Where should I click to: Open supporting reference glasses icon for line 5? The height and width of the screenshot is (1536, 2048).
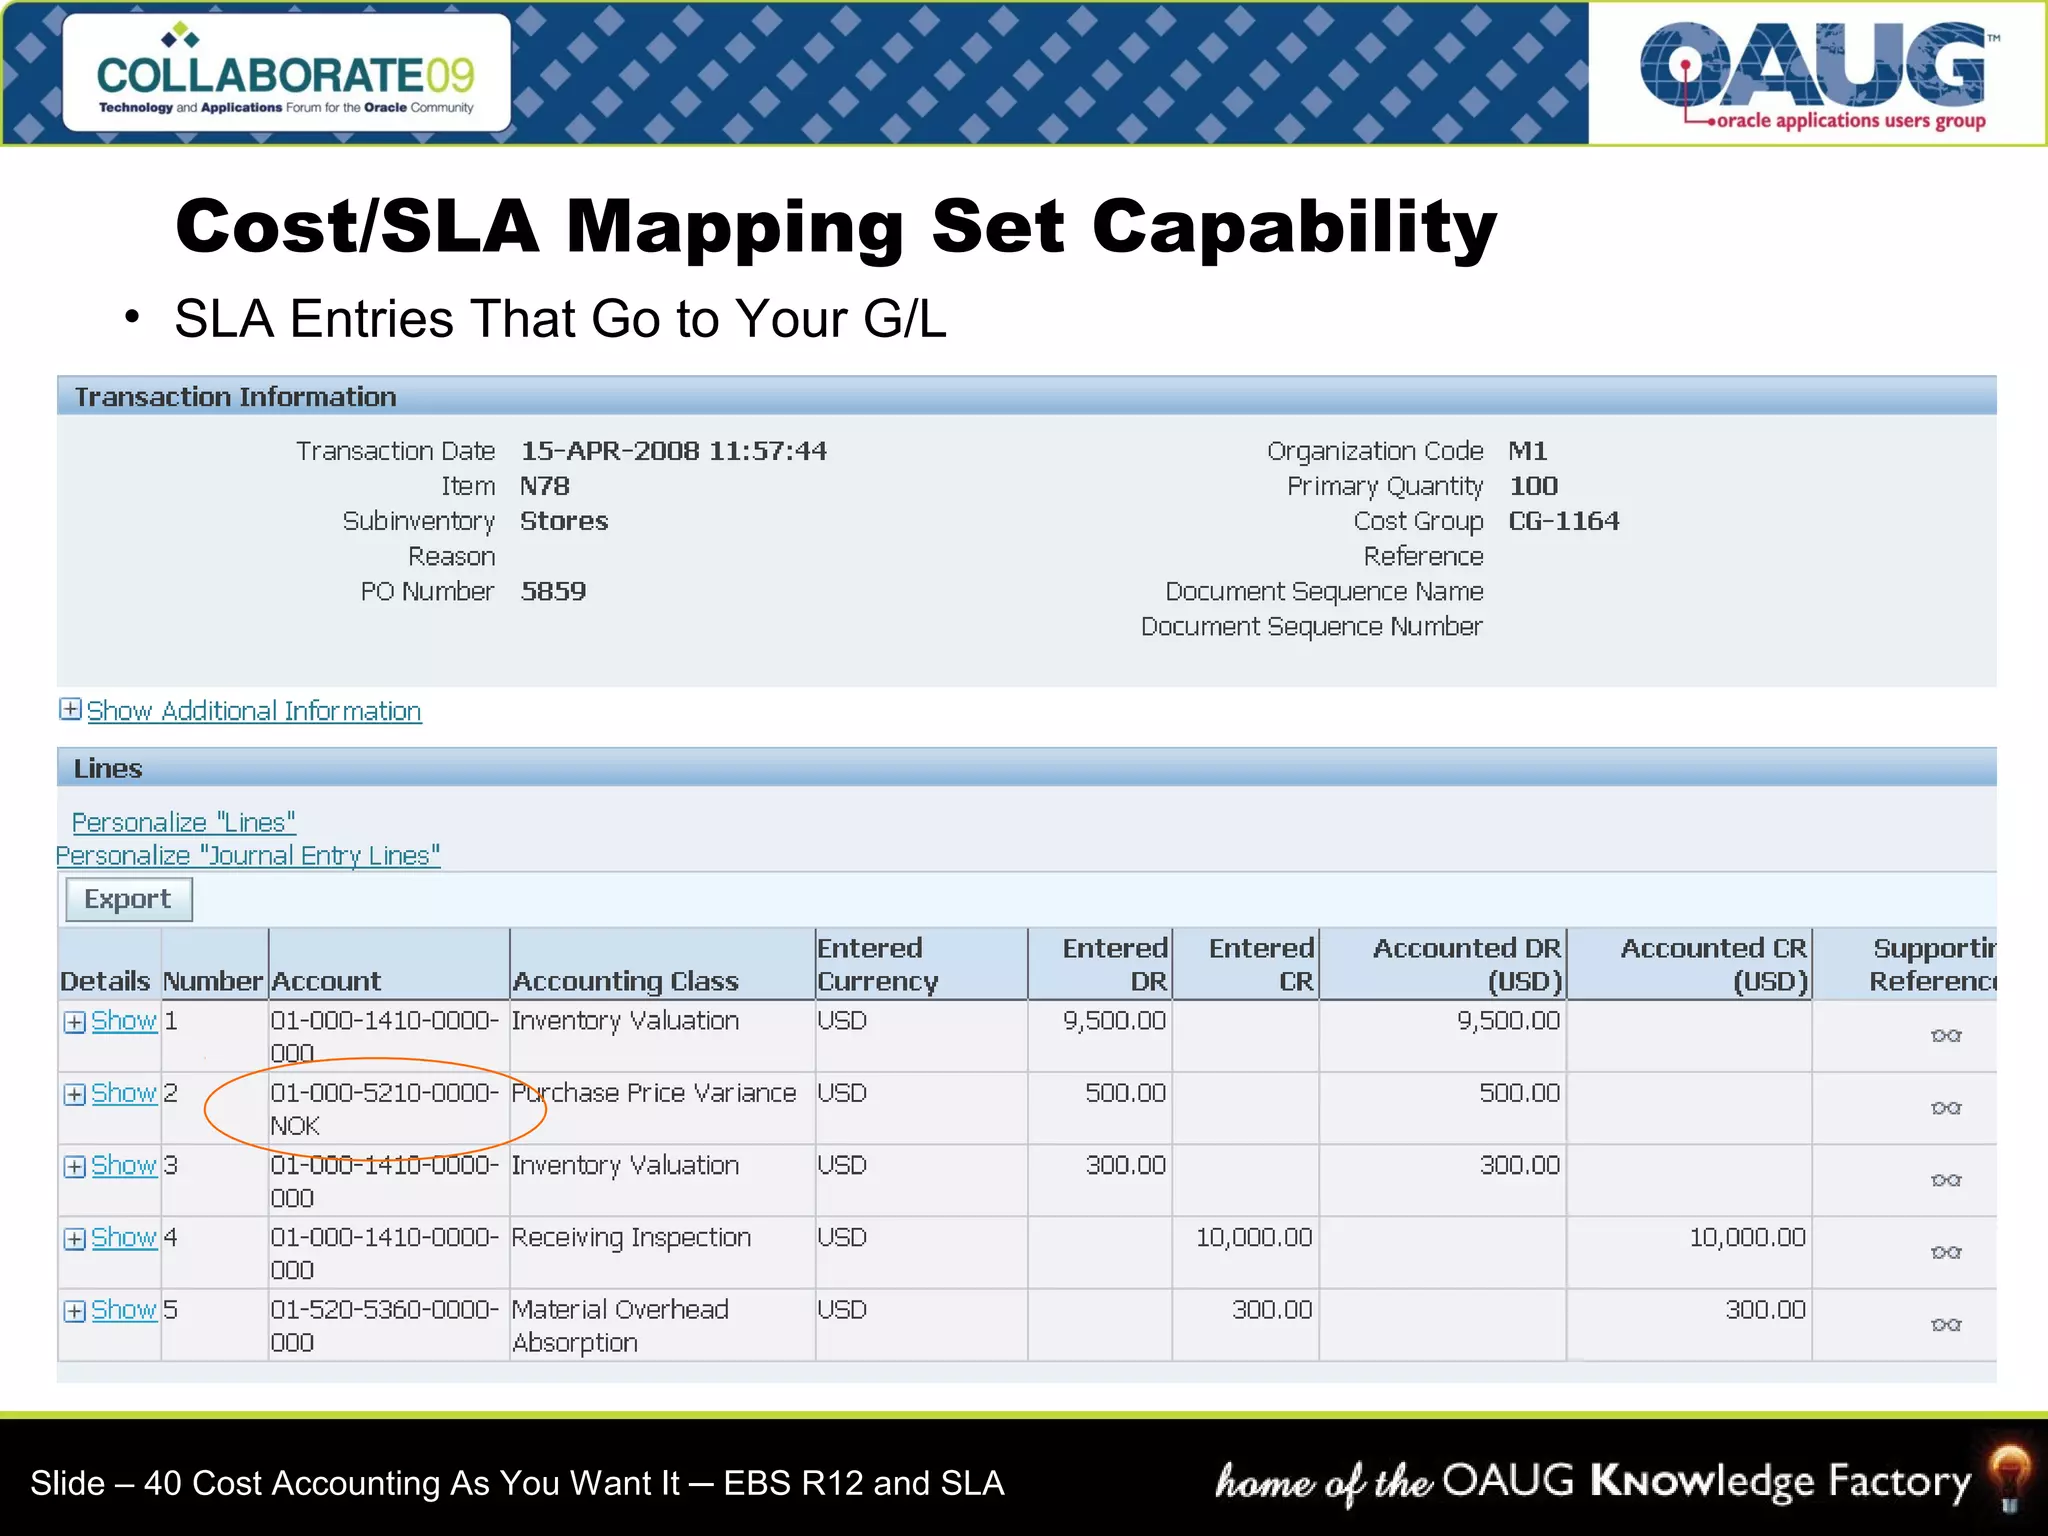pyautogui.click(x=1945, y=1324)
